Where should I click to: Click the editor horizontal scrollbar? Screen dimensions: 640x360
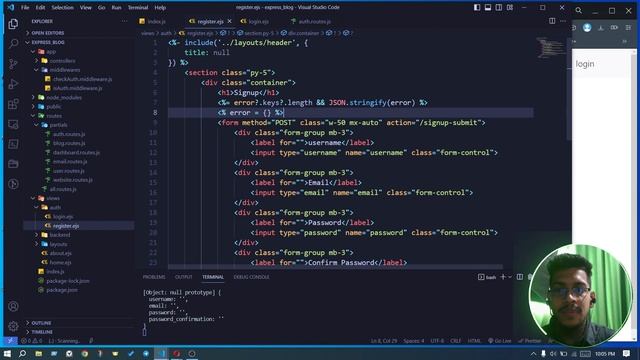335,267
